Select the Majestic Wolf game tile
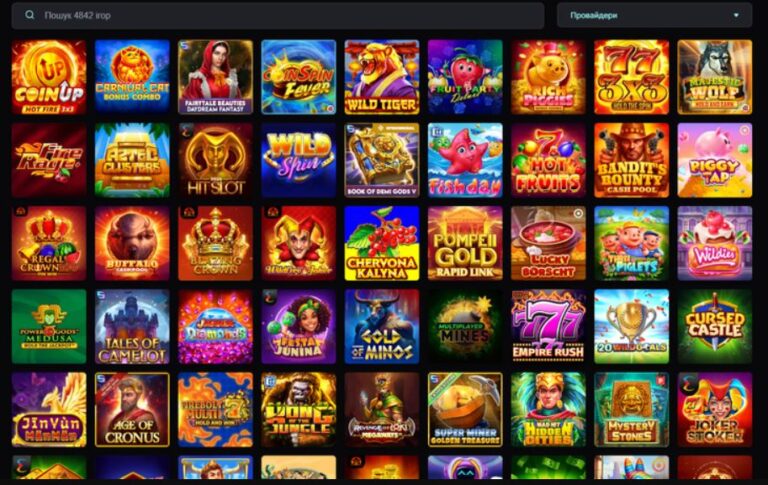 715,77
